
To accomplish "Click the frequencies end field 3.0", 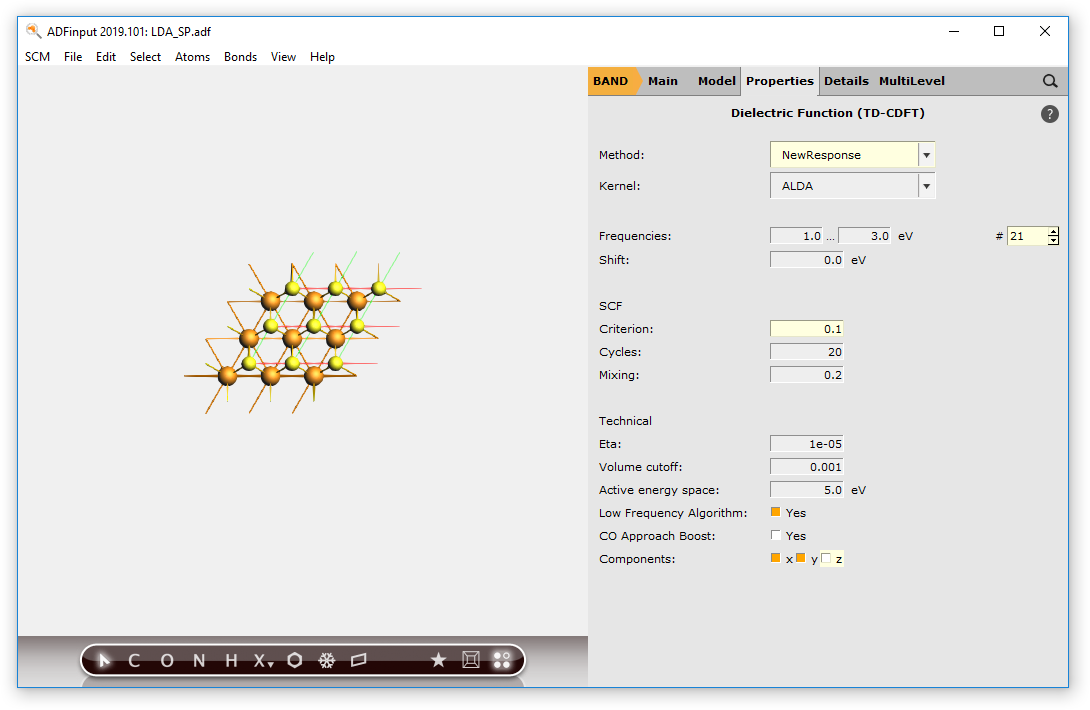I will click(865, 236).
